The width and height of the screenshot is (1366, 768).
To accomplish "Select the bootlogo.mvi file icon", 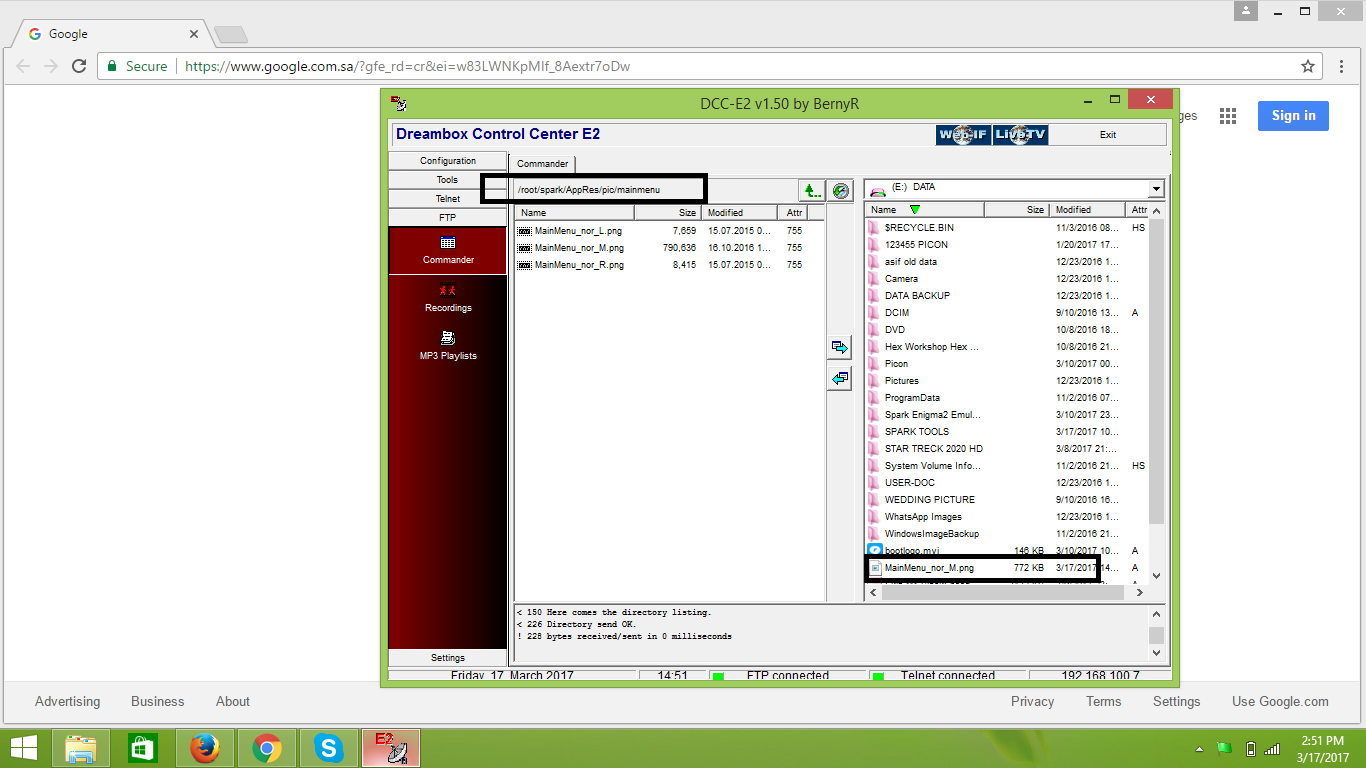I will click(x=875, y=551).
